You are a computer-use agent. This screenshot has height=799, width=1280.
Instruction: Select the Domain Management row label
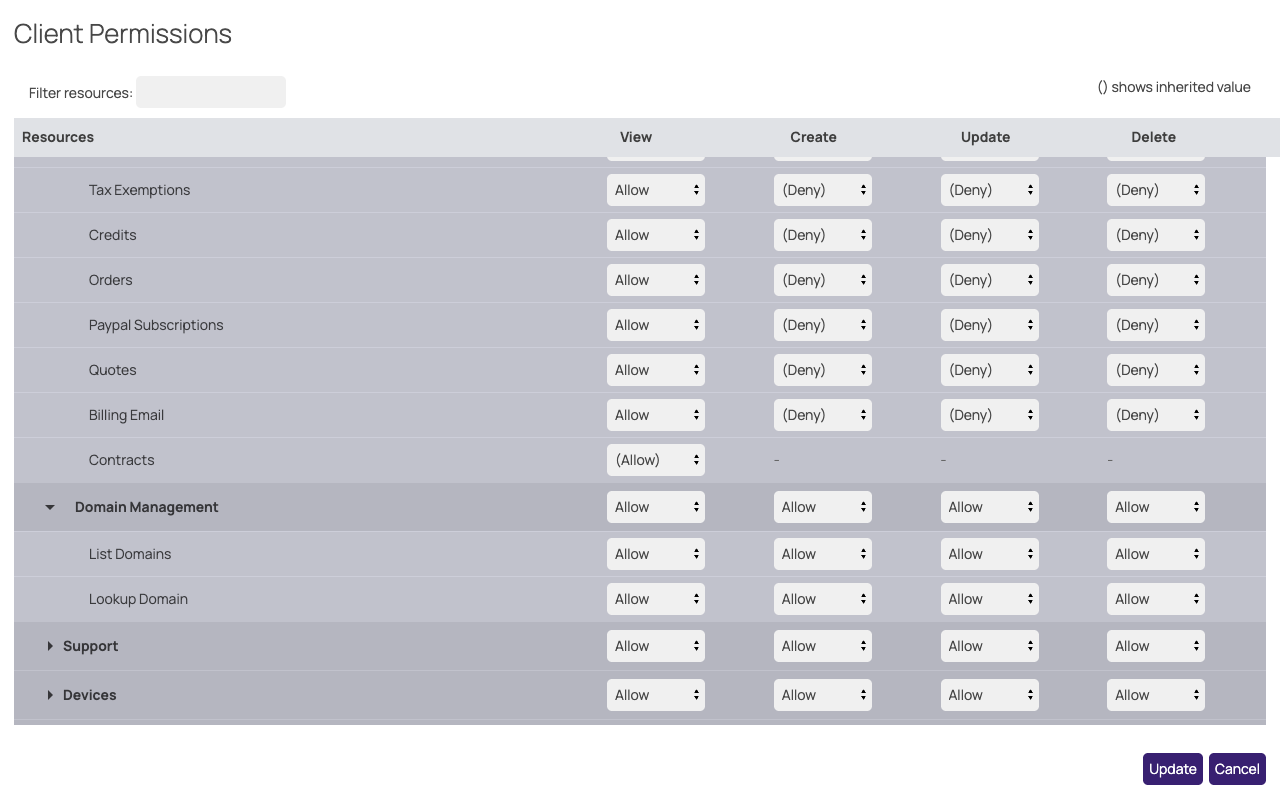[x=147, y=507]
